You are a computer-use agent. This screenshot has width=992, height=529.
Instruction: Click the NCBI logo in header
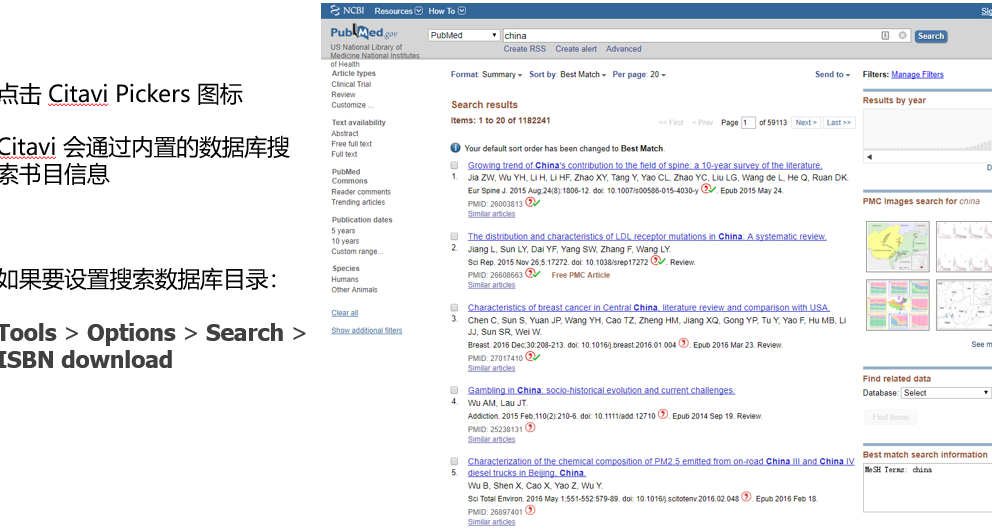(347, 11)
